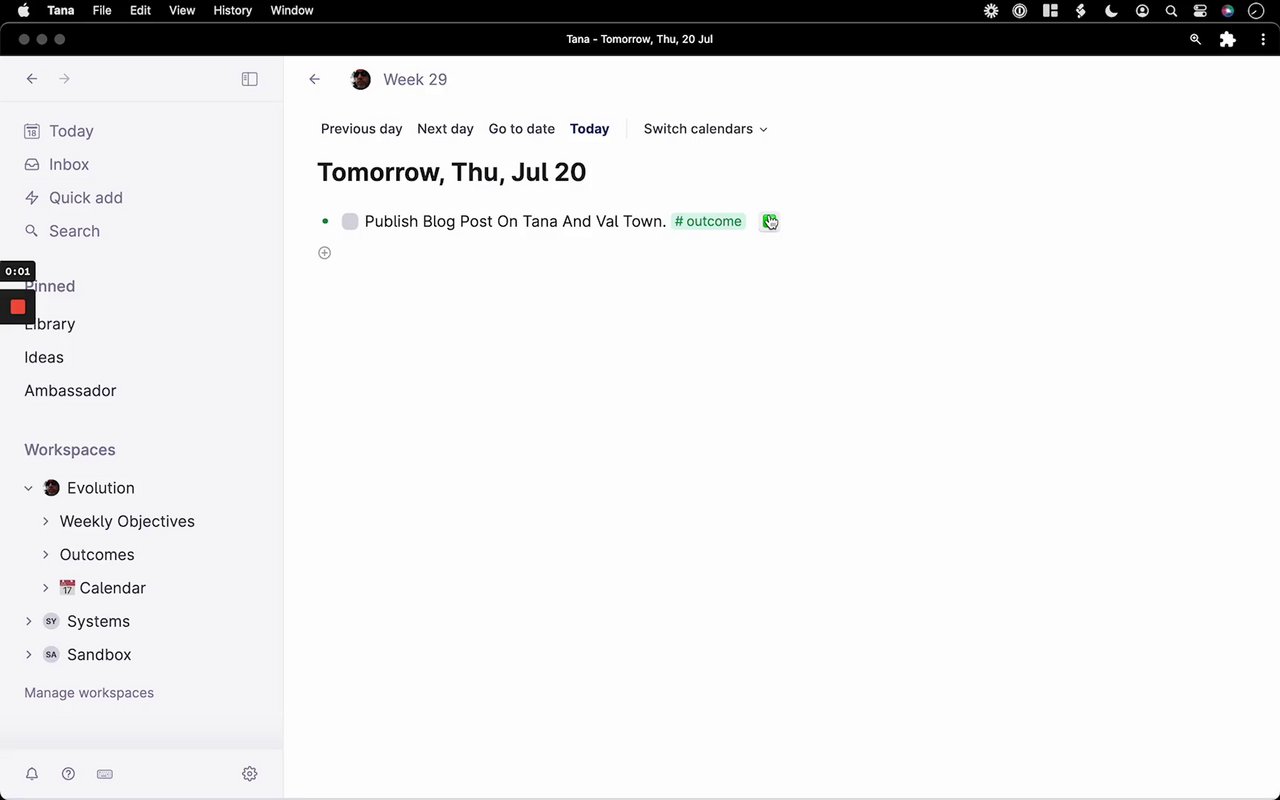Open the Tana app menu
The height and width of the screenshot is (800, 1280).
61,11
